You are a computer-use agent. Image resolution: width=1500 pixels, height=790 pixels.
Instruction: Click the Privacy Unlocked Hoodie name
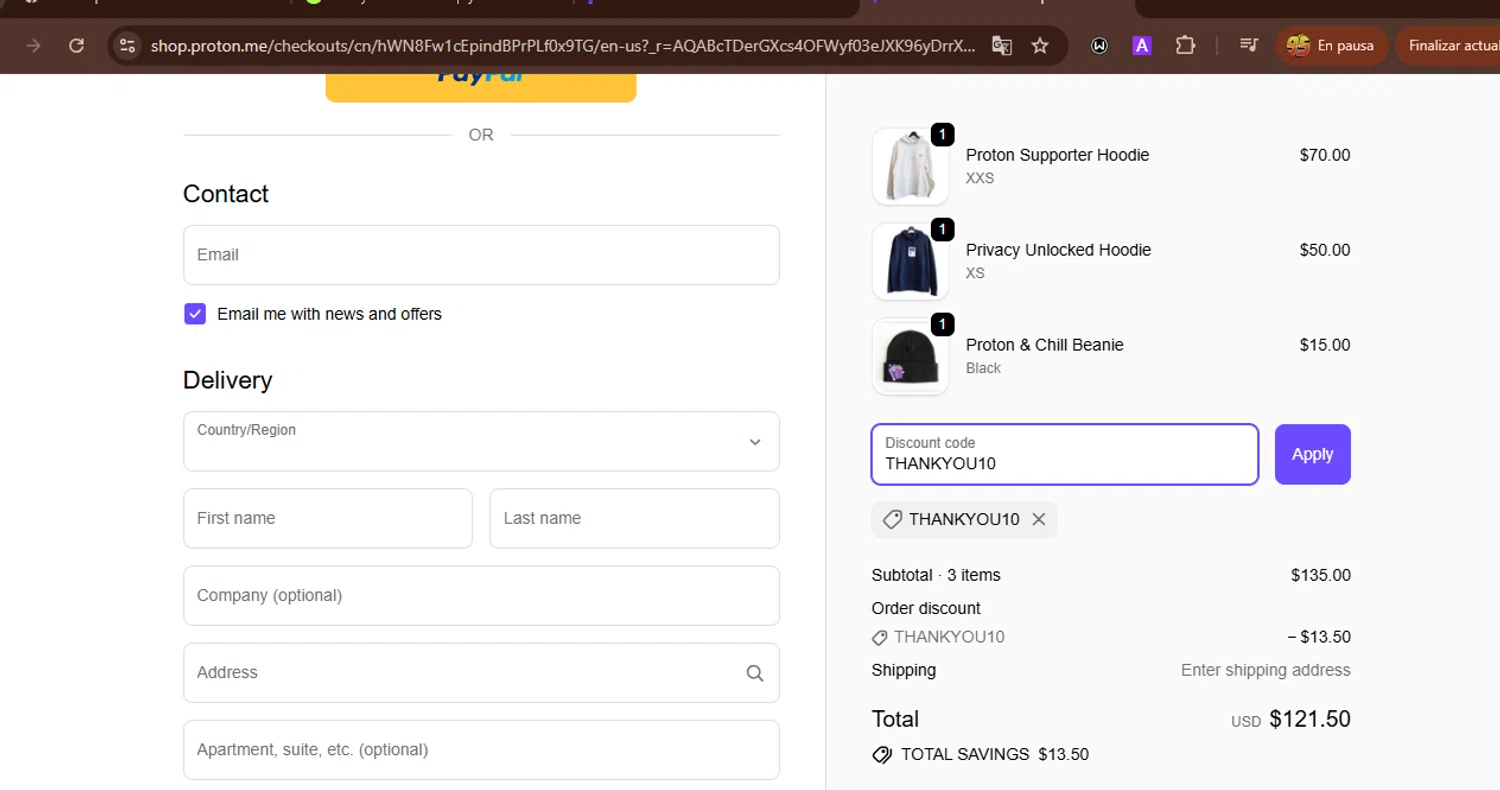[1058, 250]
